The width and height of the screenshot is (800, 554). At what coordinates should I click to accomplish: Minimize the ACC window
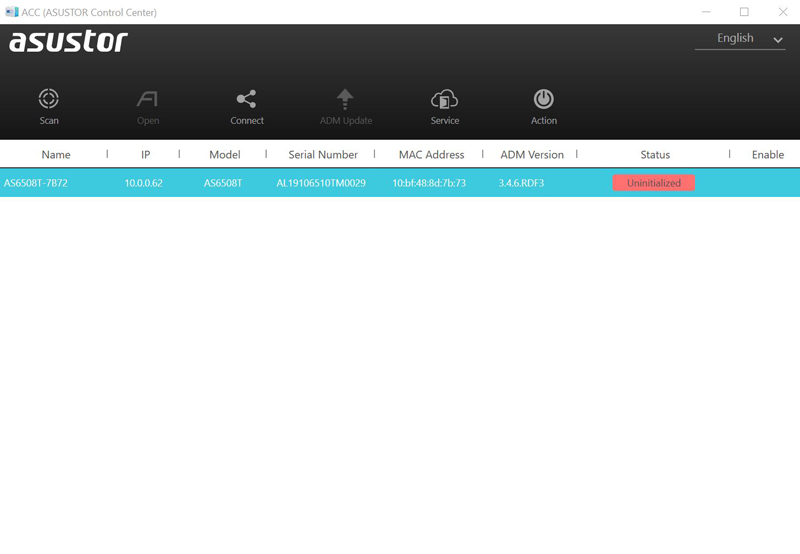point(706,12)
